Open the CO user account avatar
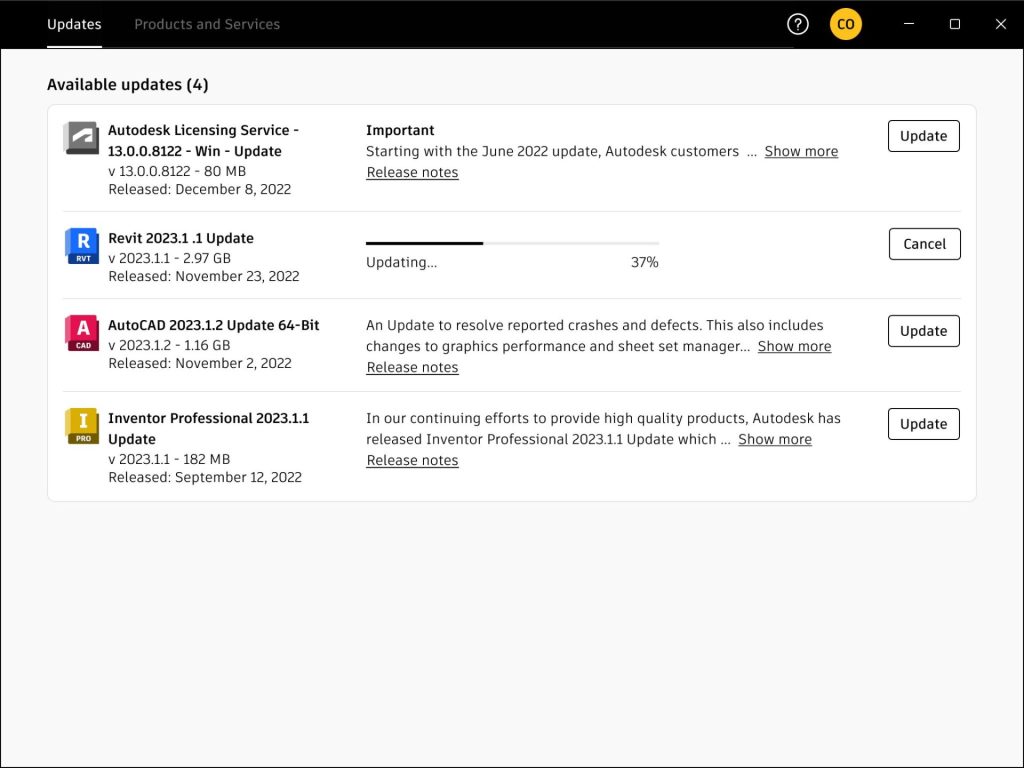This screenshot has width=1024, height=768. [845, 24]
